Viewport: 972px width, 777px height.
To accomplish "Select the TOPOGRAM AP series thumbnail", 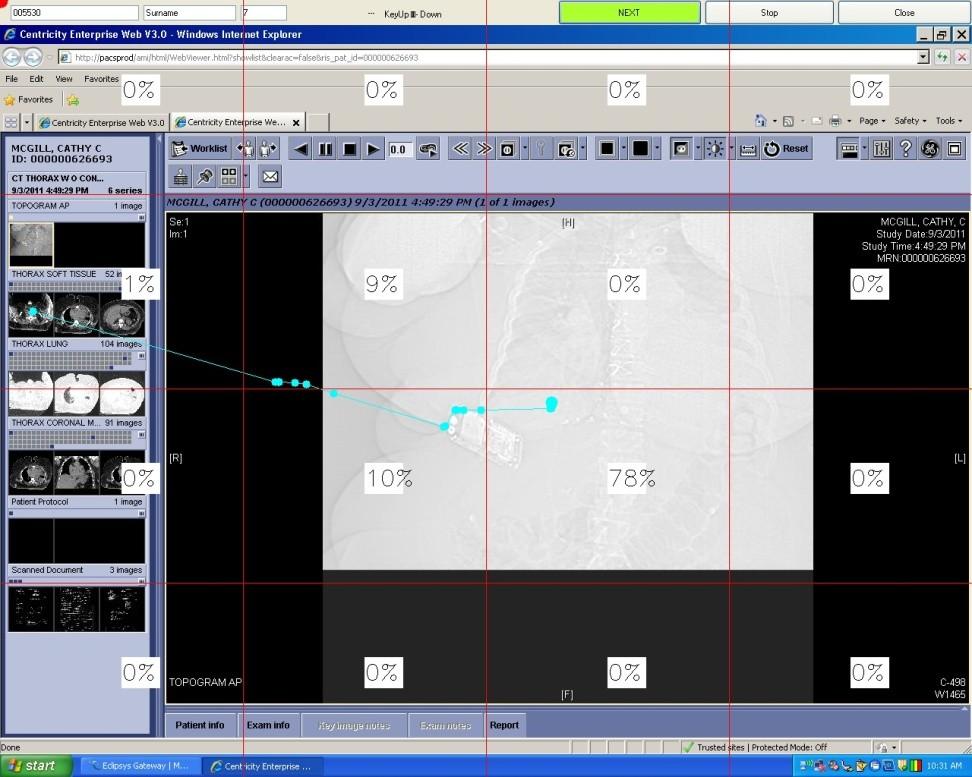I will point(31,244).
